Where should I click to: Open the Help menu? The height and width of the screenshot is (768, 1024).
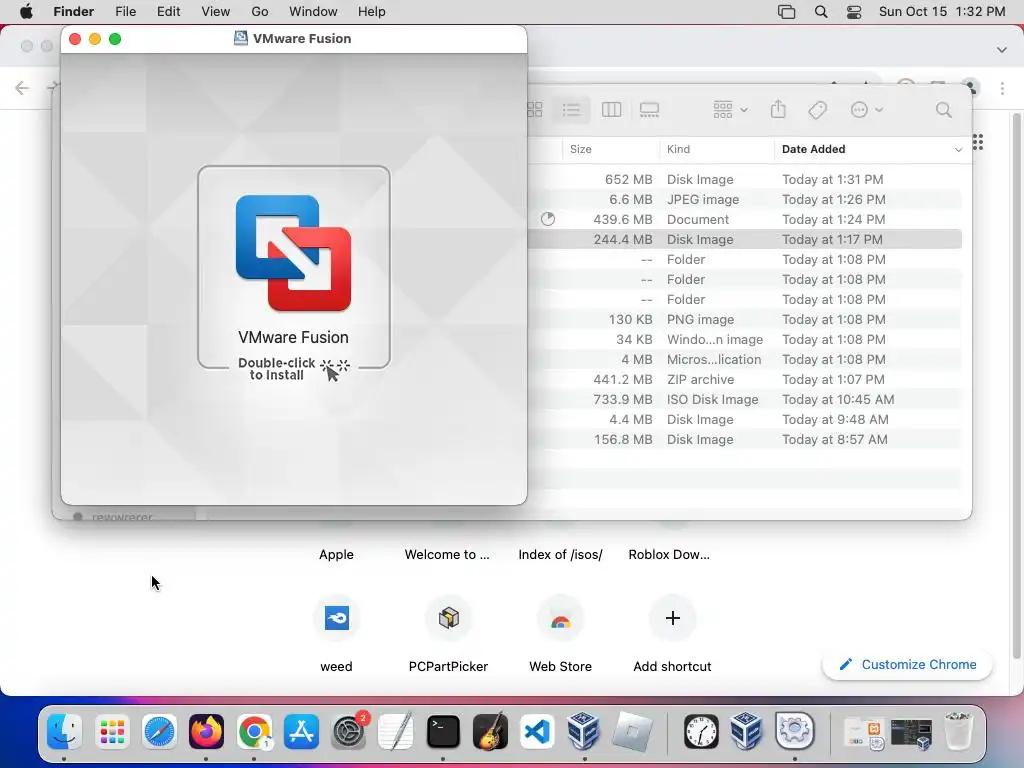pyautogui.click(x=372, y=12)
